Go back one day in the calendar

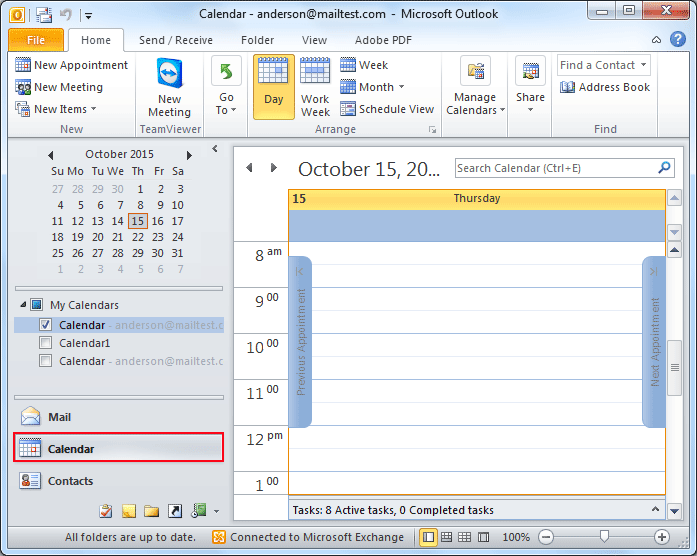(249, 168)
